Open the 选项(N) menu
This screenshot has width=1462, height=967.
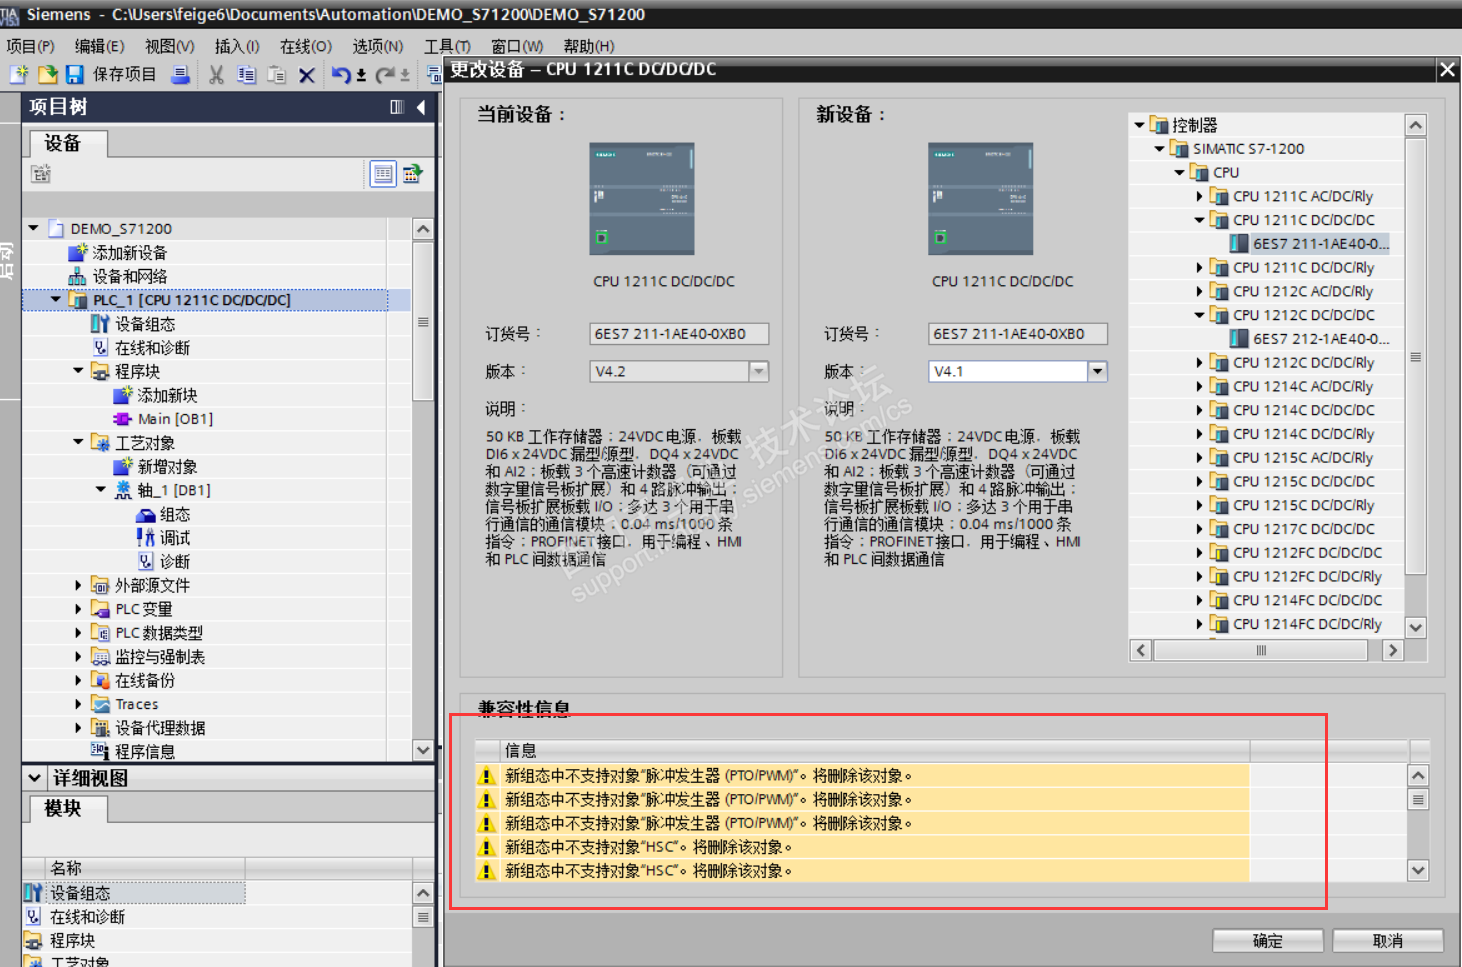pyautogui.click(x=378, y=46)
